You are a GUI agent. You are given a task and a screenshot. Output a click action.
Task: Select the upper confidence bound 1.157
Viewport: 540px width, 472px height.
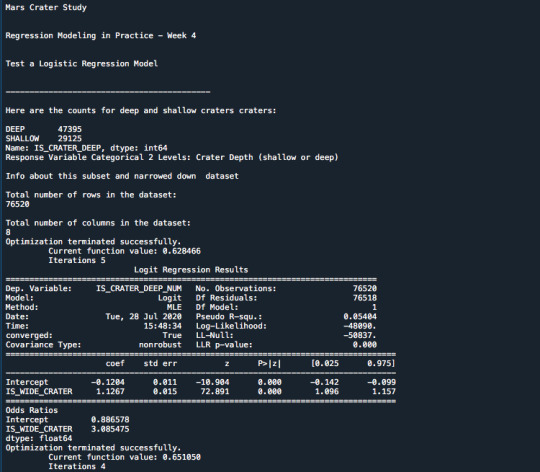[384, 391]
